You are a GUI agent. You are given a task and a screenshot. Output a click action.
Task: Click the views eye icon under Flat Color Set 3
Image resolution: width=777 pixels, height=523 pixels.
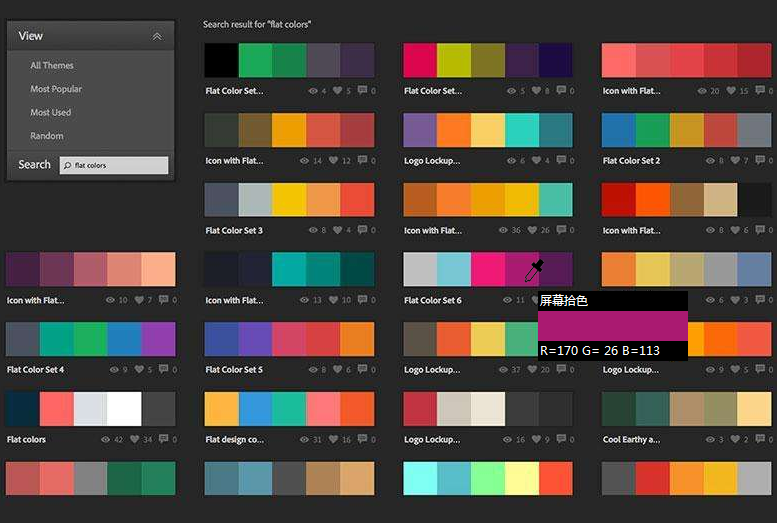coord(312,231)
